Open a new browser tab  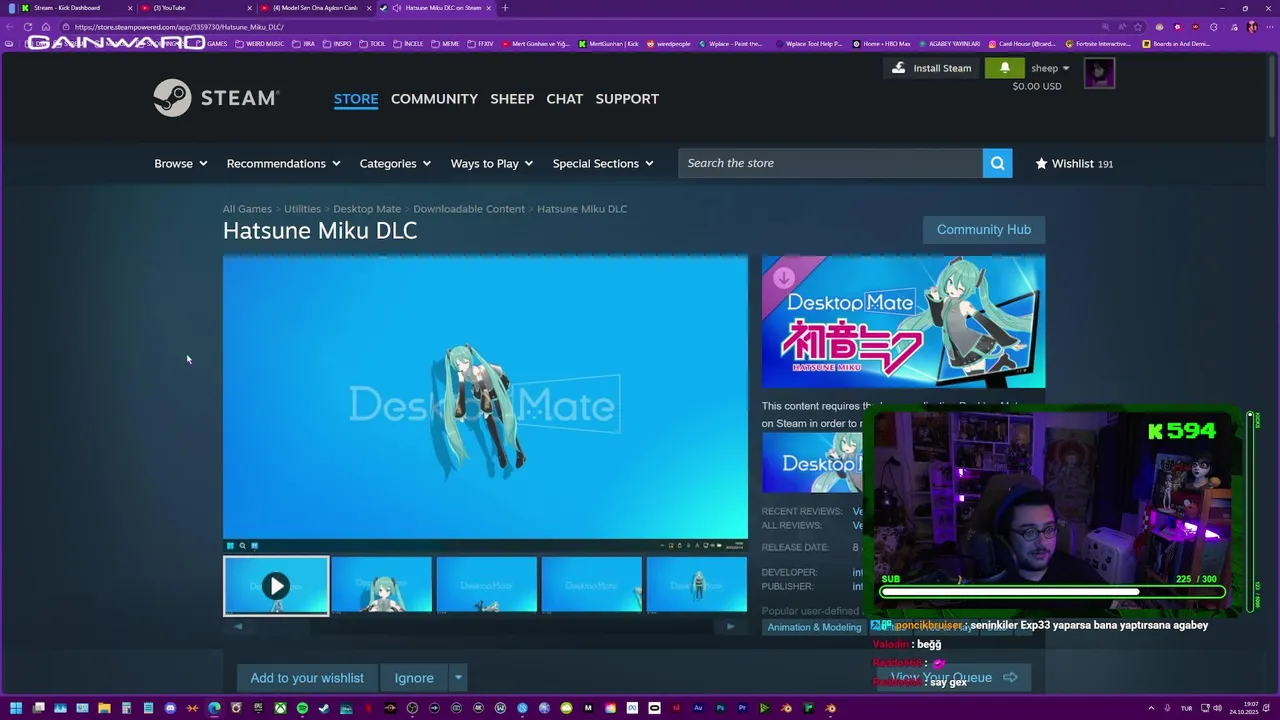tap(505, 8)
